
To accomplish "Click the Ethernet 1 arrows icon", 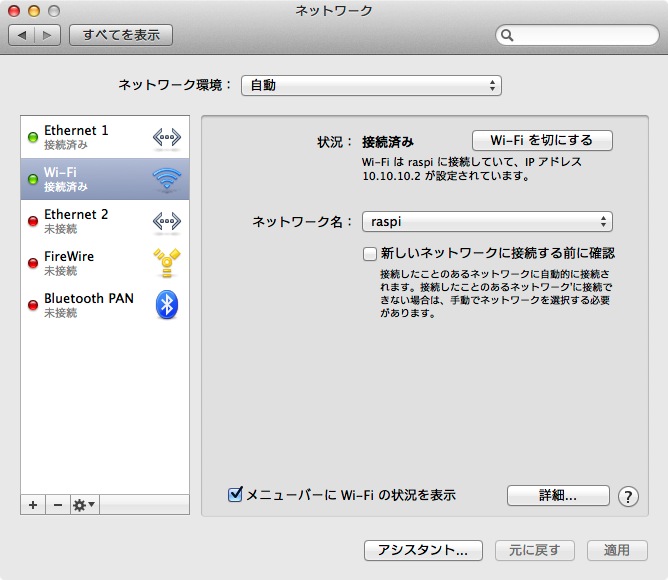I will [x=167, y=137].
